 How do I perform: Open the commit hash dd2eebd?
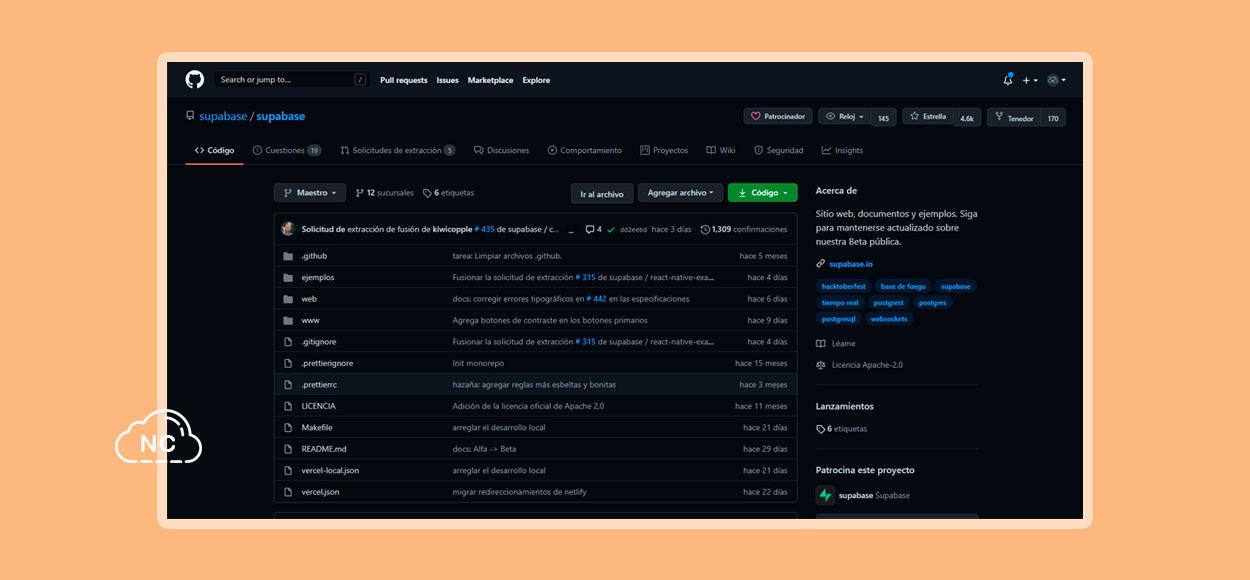pyautogui.click(x=633, y=230)
